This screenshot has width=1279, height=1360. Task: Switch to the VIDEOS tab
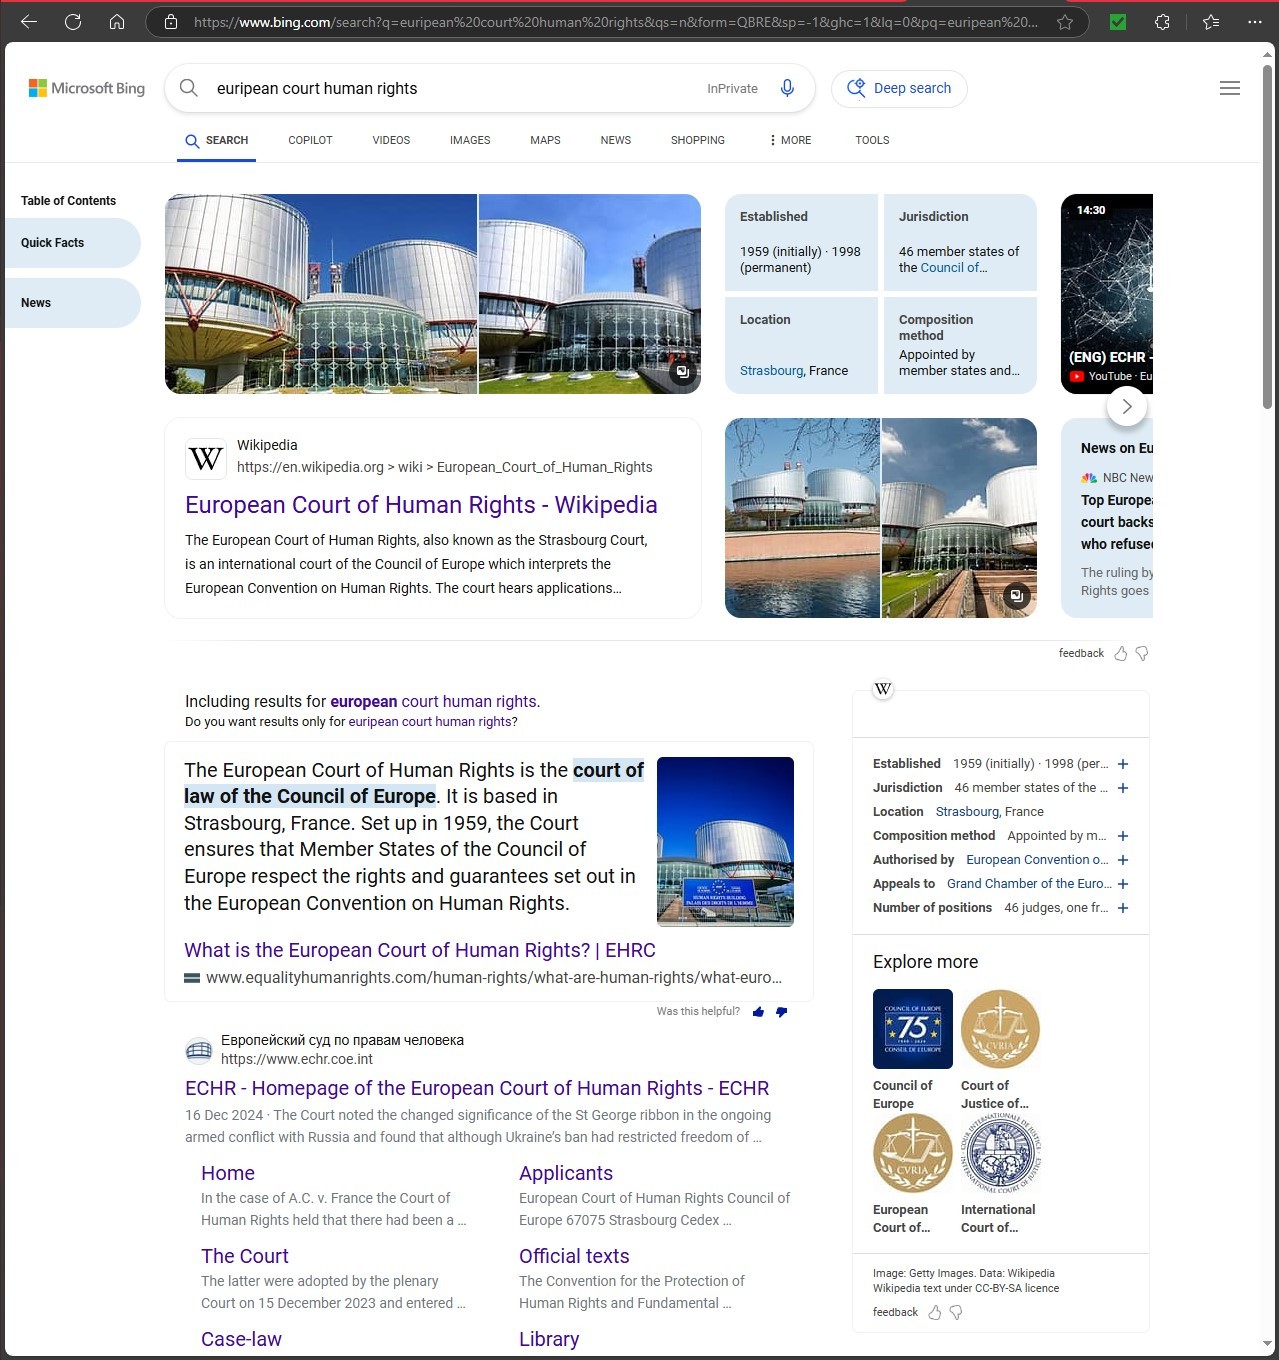[391, 140]
